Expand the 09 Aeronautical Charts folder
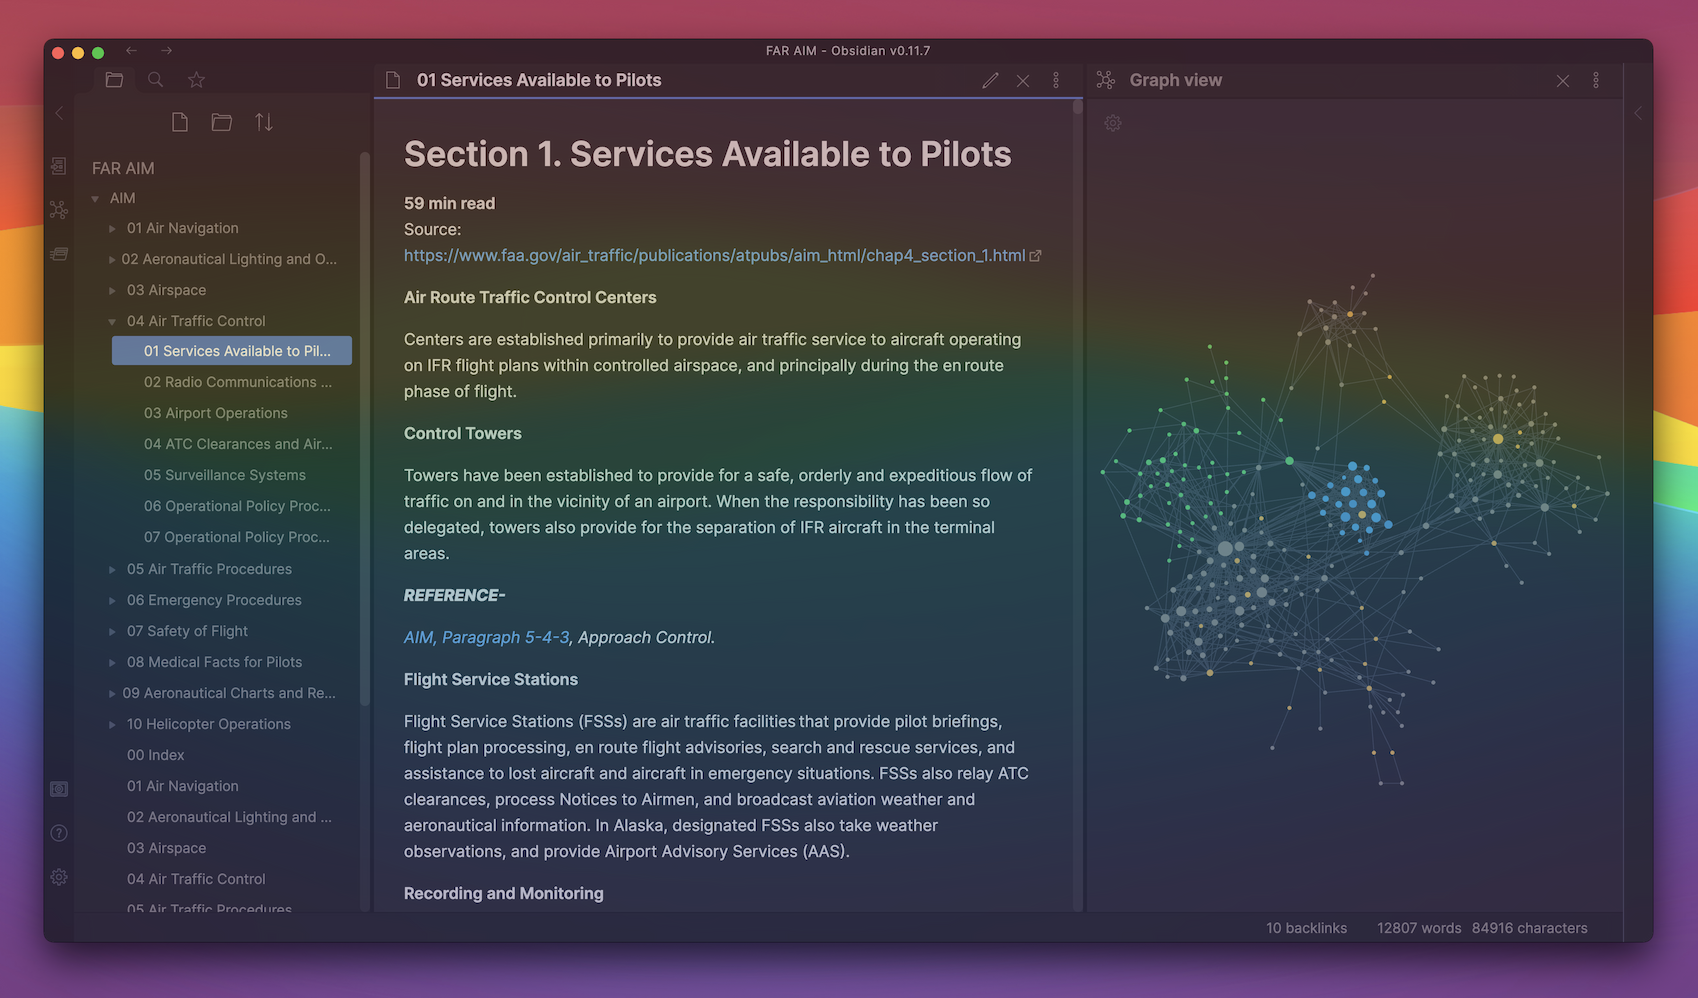The height and width of the screenshot is (998, 1698). 112,693
